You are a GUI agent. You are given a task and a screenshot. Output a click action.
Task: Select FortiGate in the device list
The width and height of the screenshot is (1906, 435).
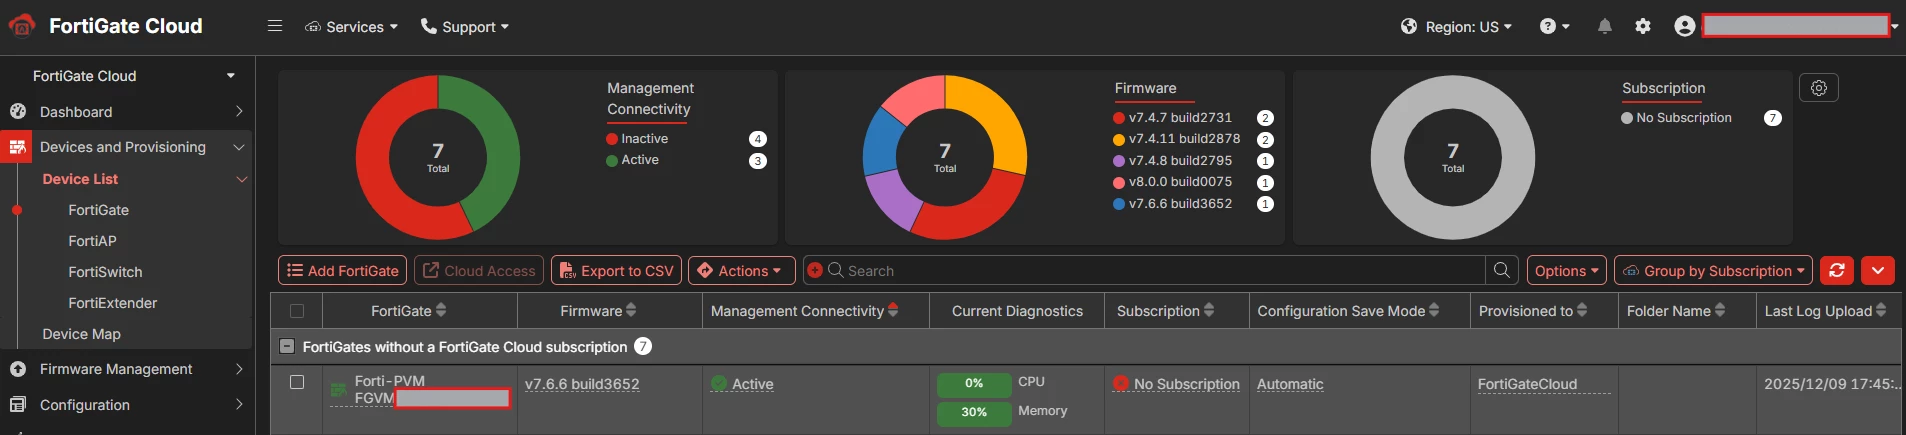tap(98, 210)
